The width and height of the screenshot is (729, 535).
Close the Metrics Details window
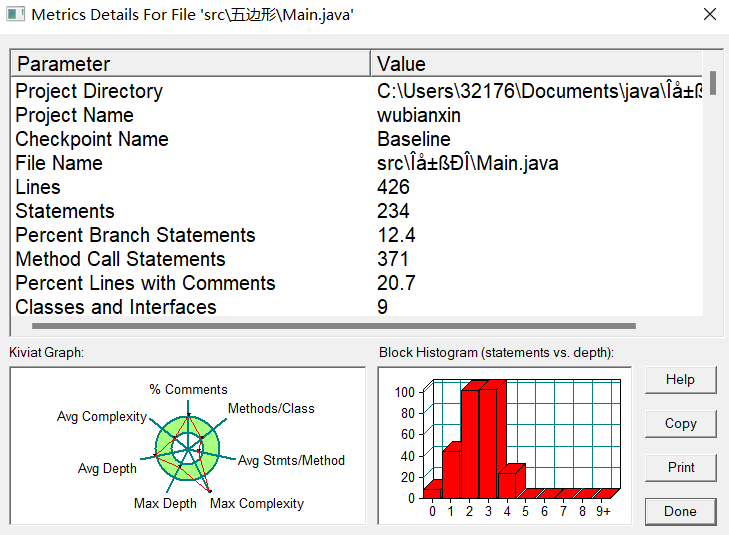(x=709, y=14)
